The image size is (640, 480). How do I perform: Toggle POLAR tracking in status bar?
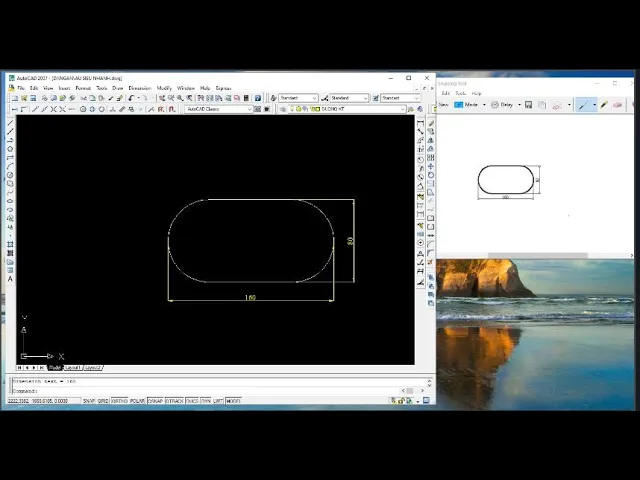[x=138, y=401]
